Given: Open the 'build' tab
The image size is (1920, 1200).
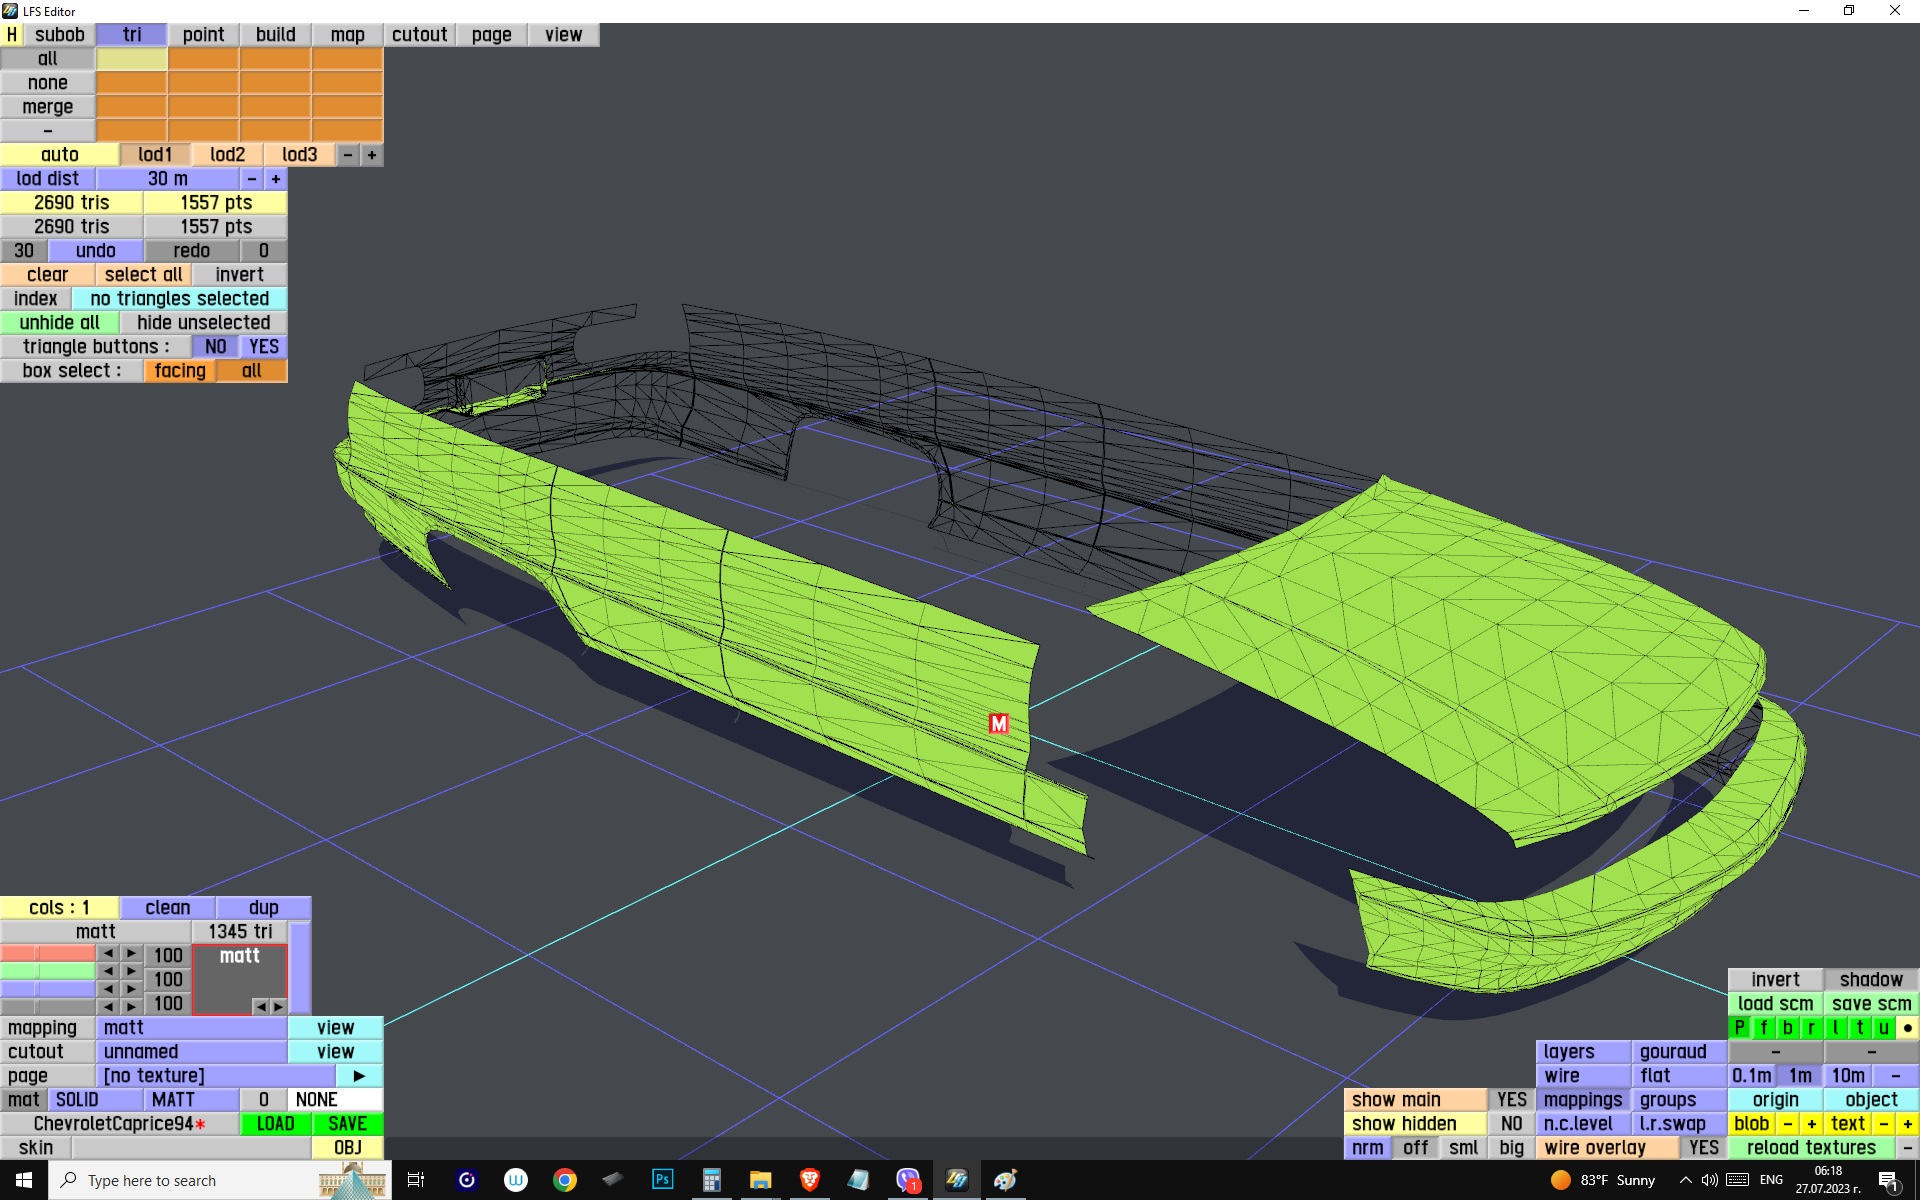Looking at the screenshot, I should (275, 34).
